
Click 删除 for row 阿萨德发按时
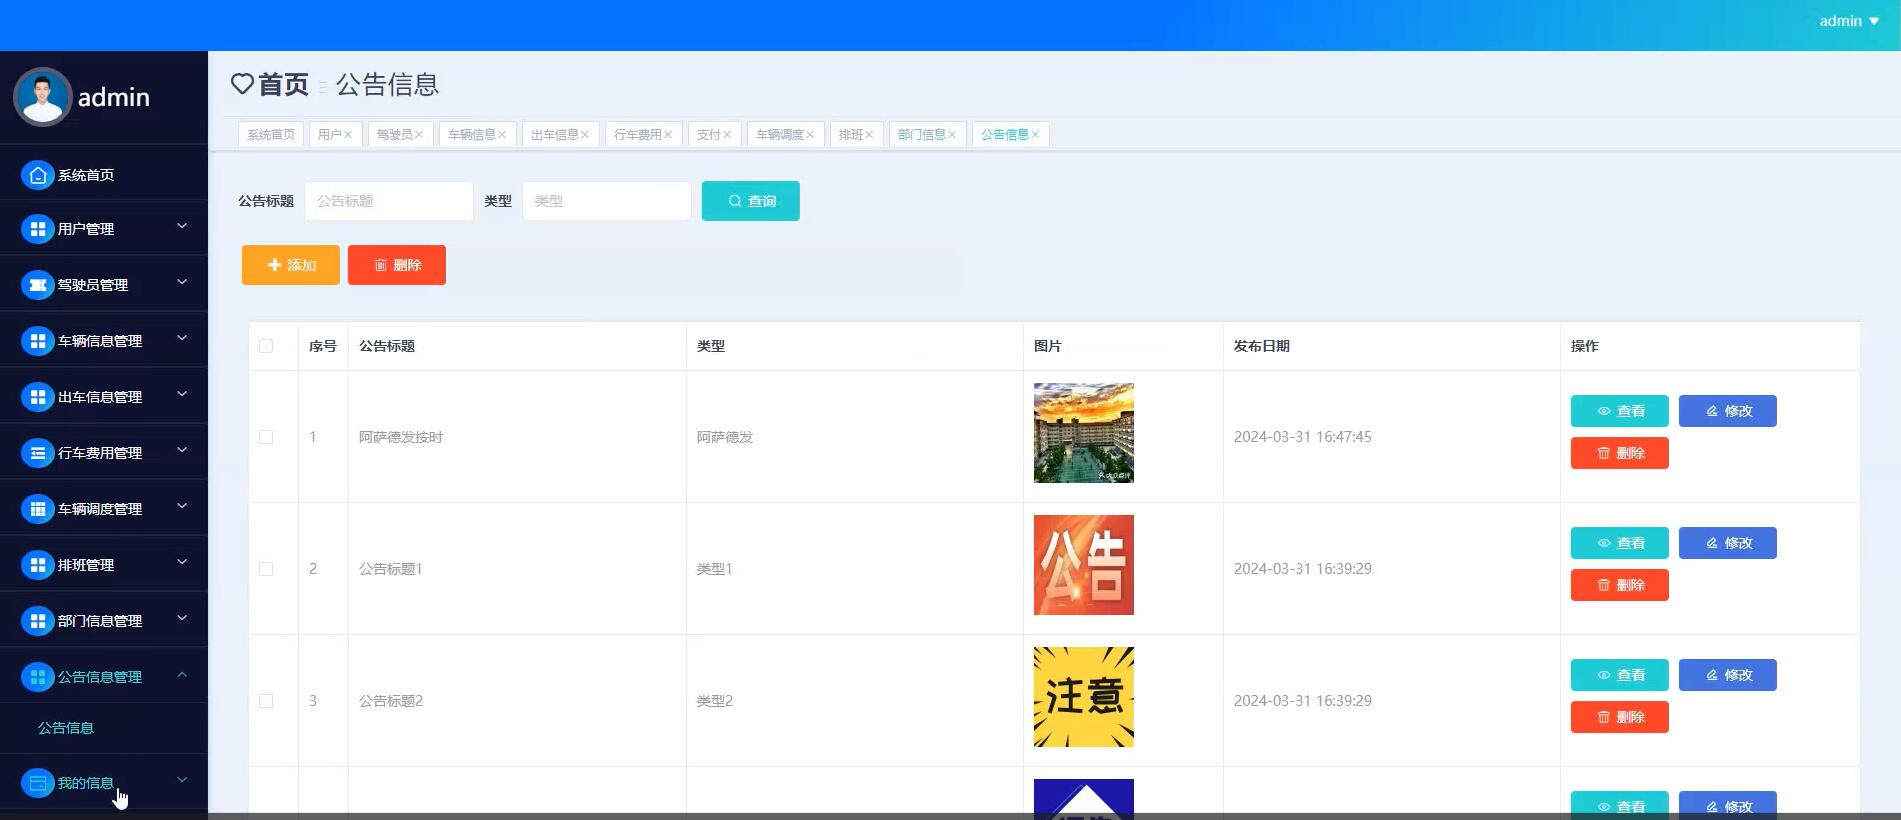pos(1620,453)
